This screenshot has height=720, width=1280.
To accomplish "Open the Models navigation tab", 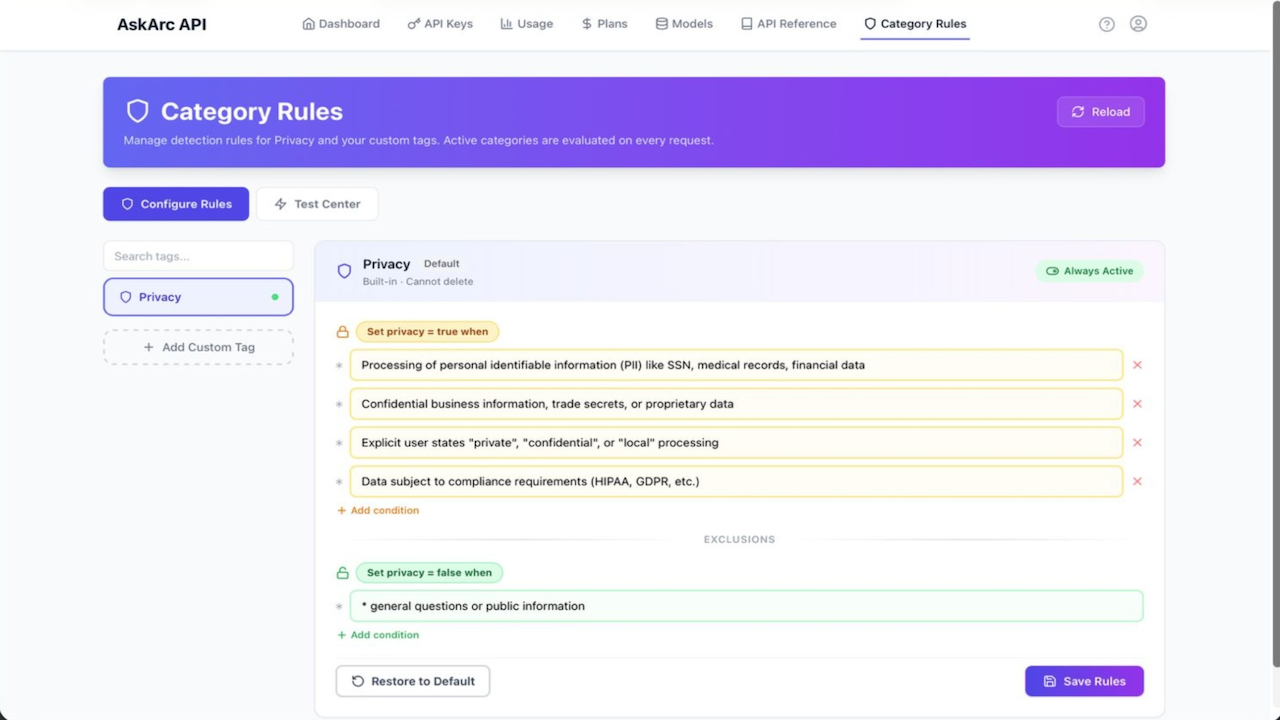I will click(x=684, y=24).
